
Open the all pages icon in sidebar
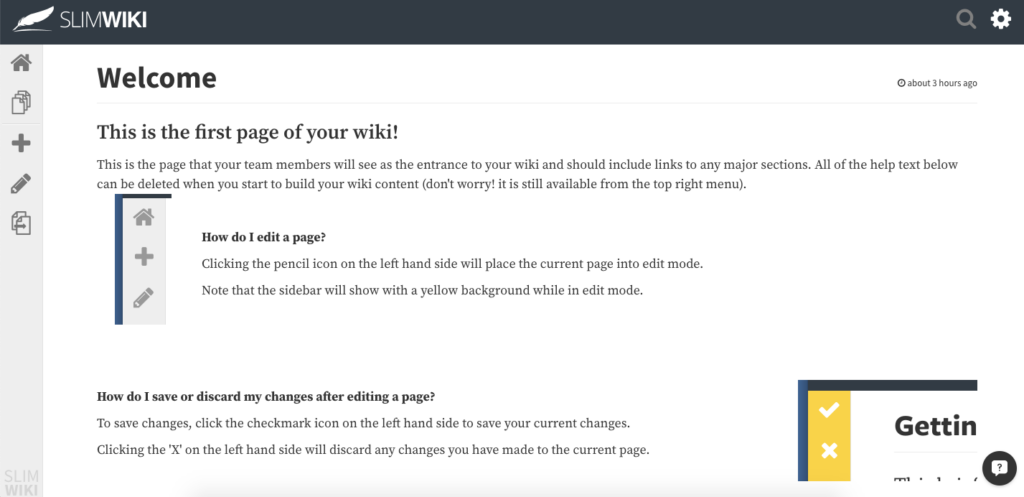22,103
